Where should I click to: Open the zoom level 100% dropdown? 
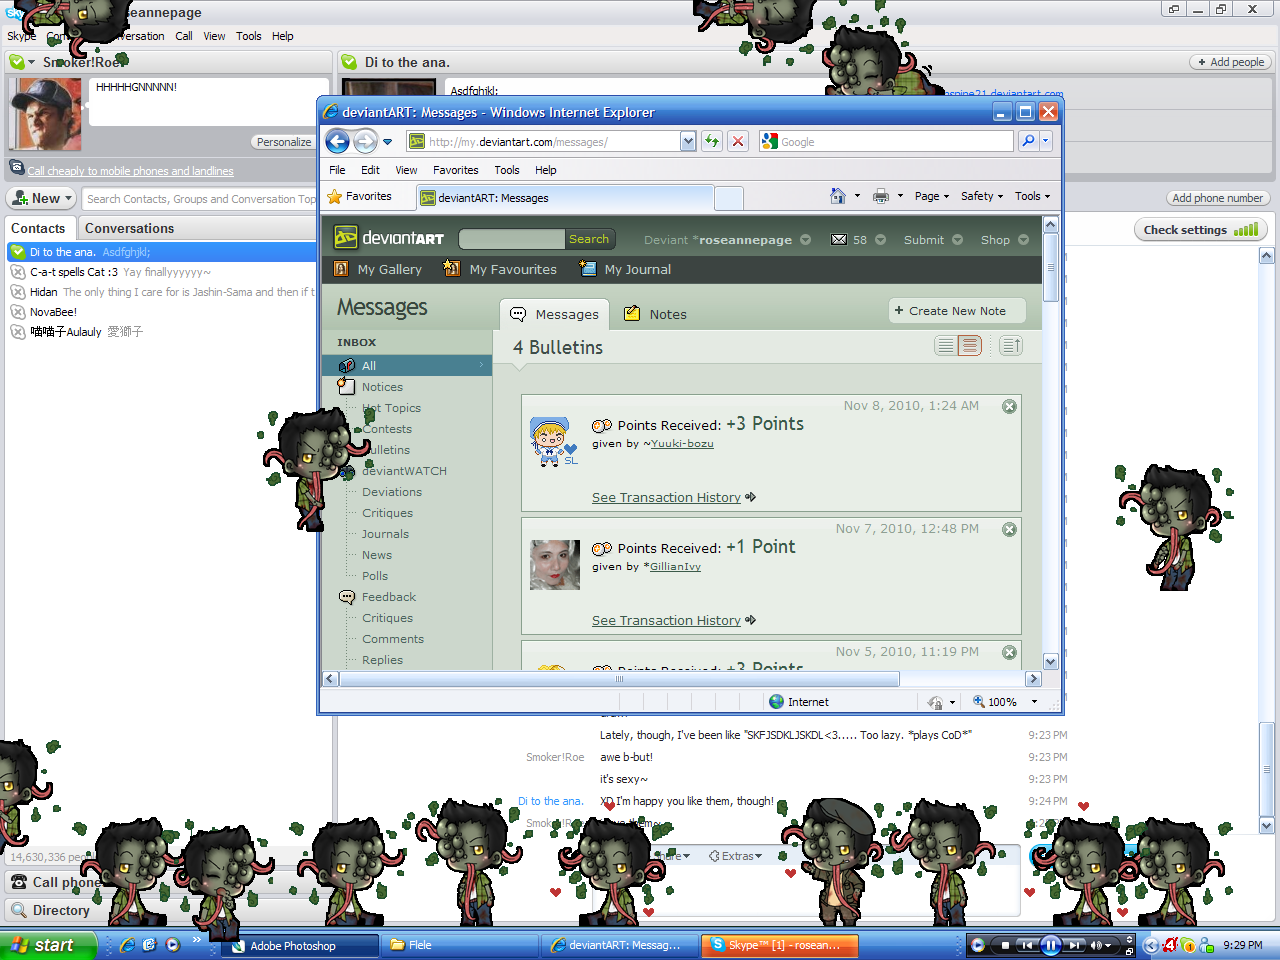pyautogui.click(x=1035, y=702)
